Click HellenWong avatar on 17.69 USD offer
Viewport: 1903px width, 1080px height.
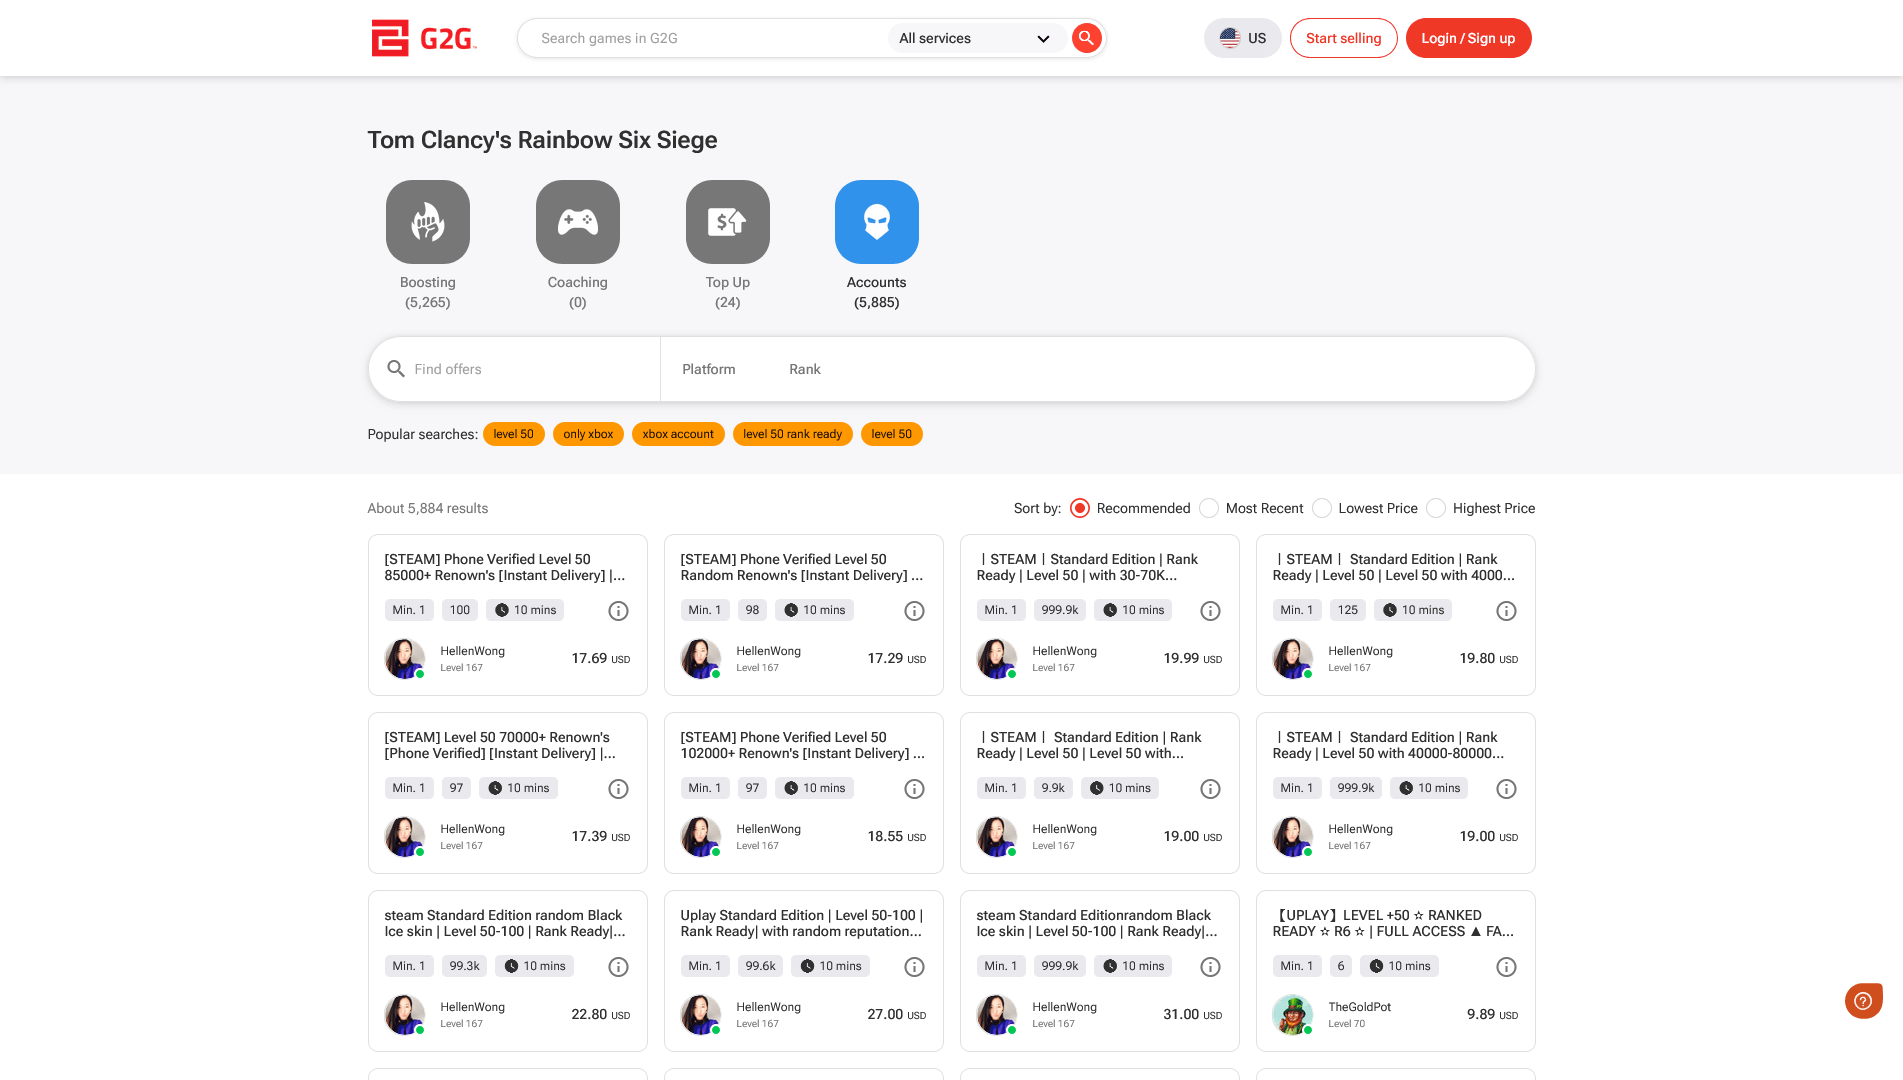click(x=404, y=659)
